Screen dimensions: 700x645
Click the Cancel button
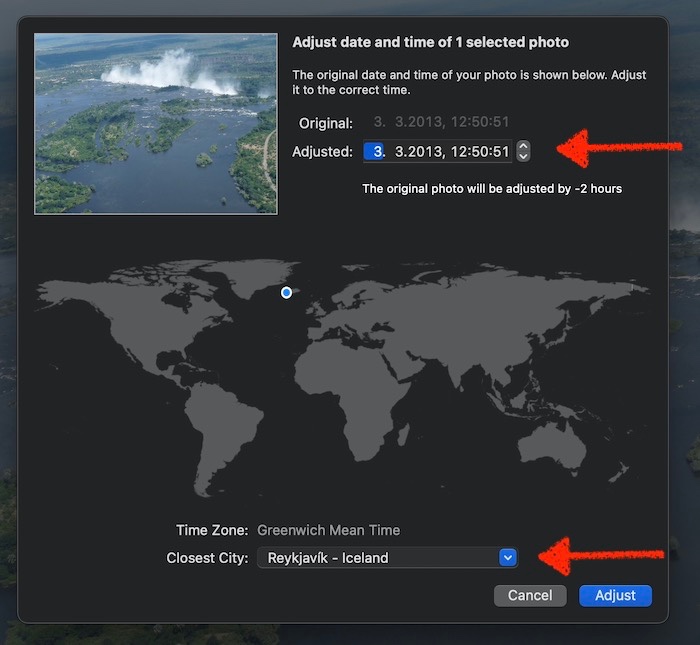(530, 595)
